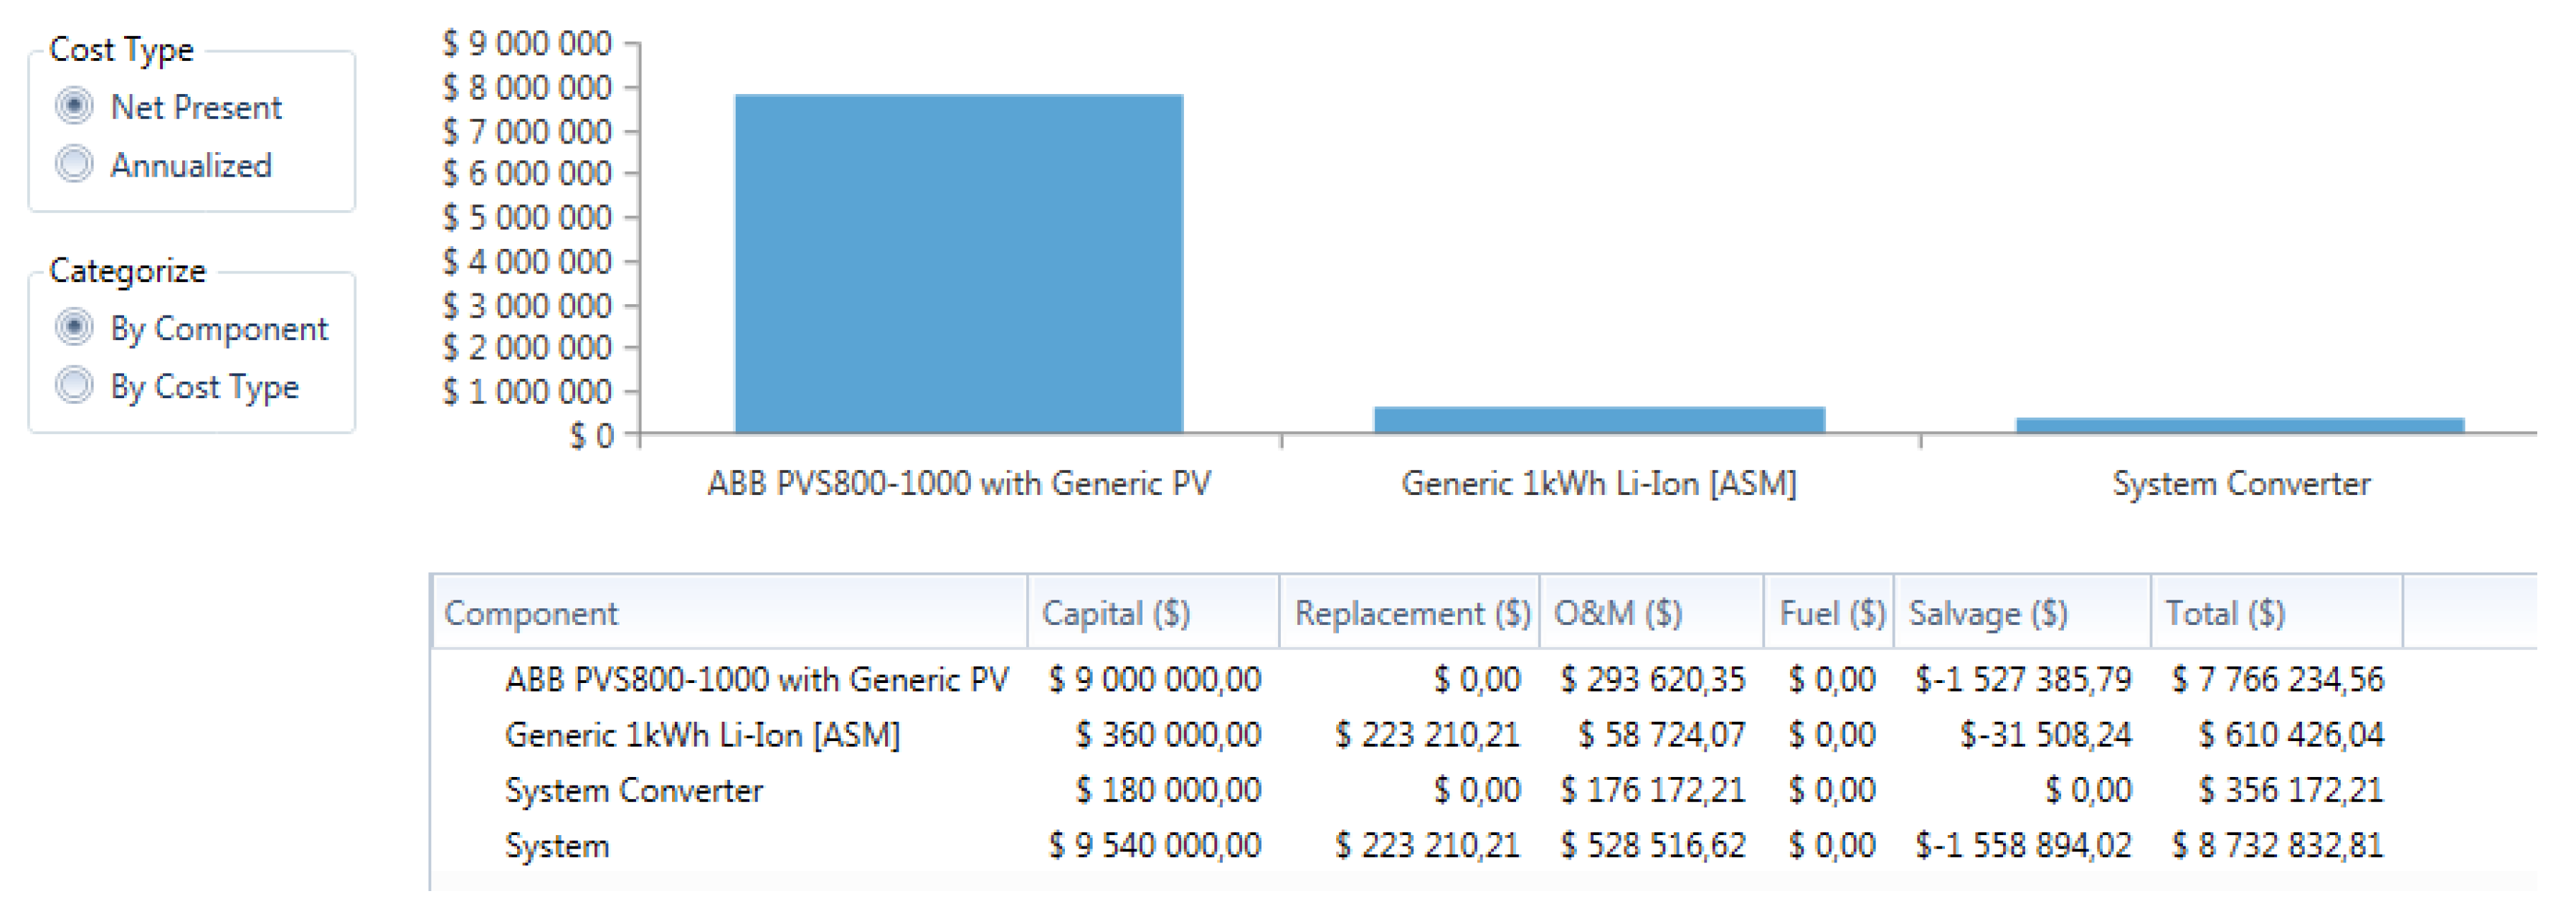Screen dimensions: 2576x909
Task: Select the System totals row
Action: 556,846
